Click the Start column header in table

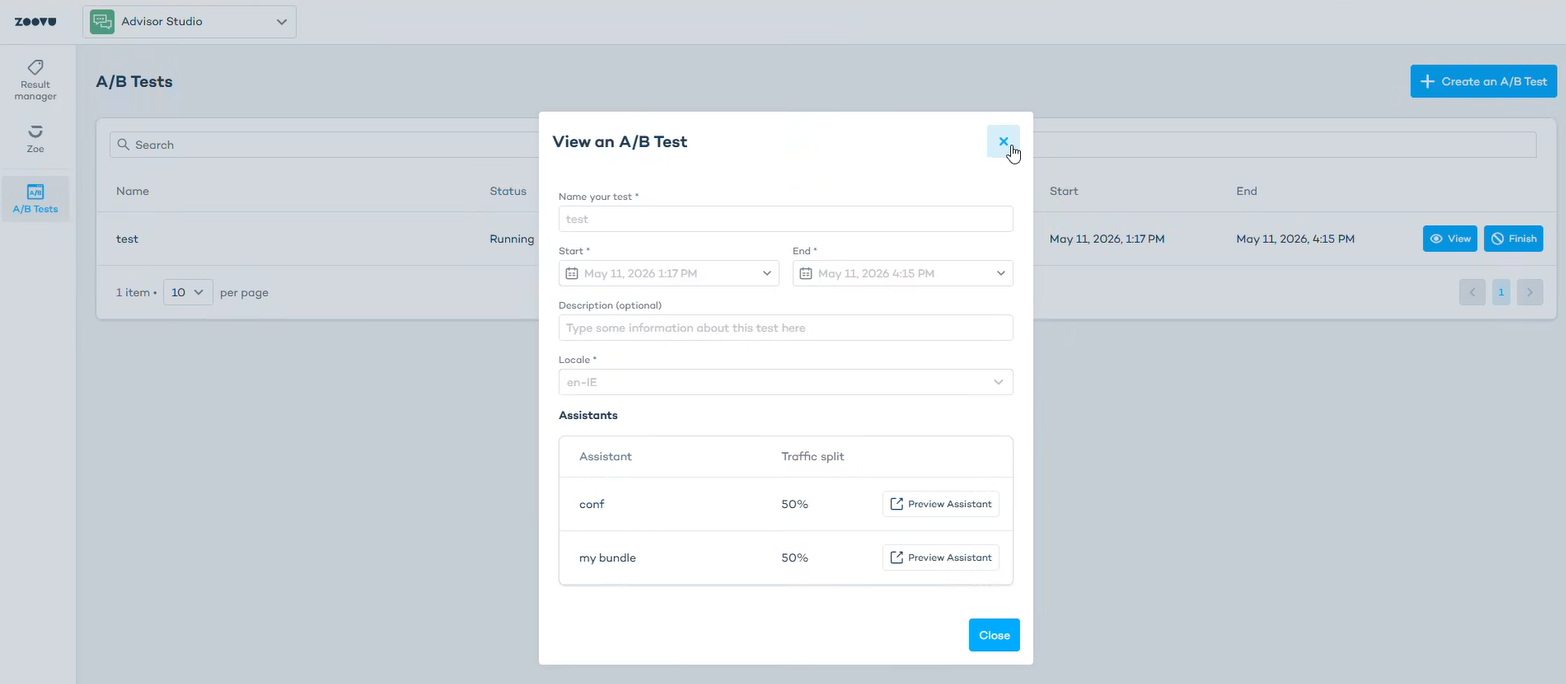pyautogui.click(x=1064, y=191)
